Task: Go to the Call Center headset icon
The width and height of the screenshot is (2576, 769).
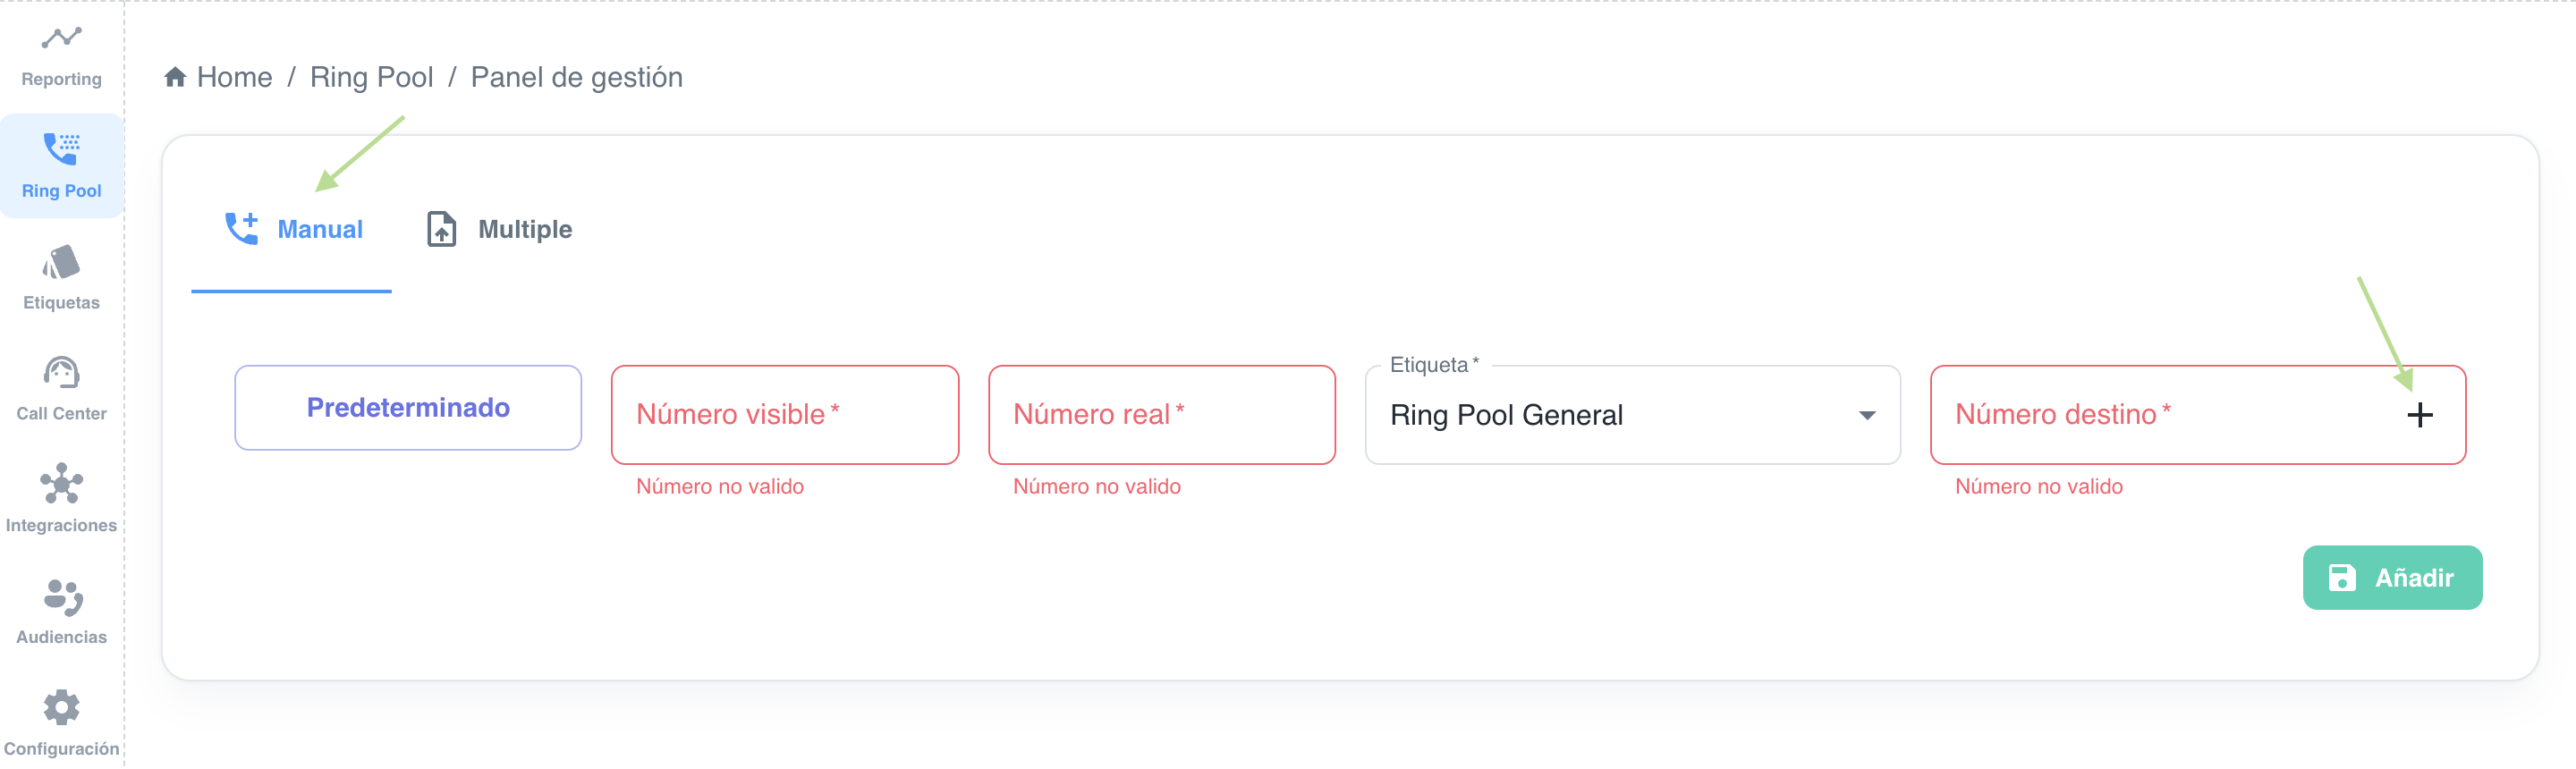Action: tap(61, 373)
